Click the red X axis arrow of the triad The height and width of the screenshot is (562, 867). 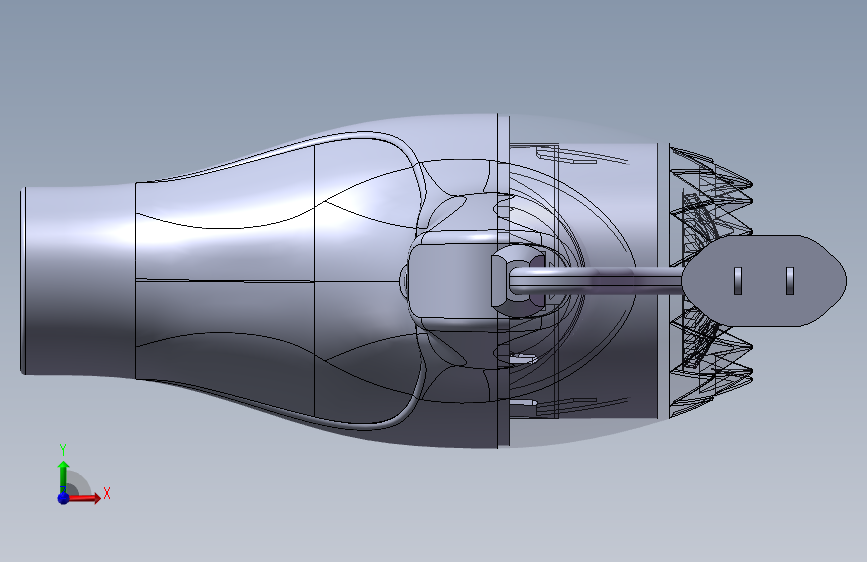85,498
